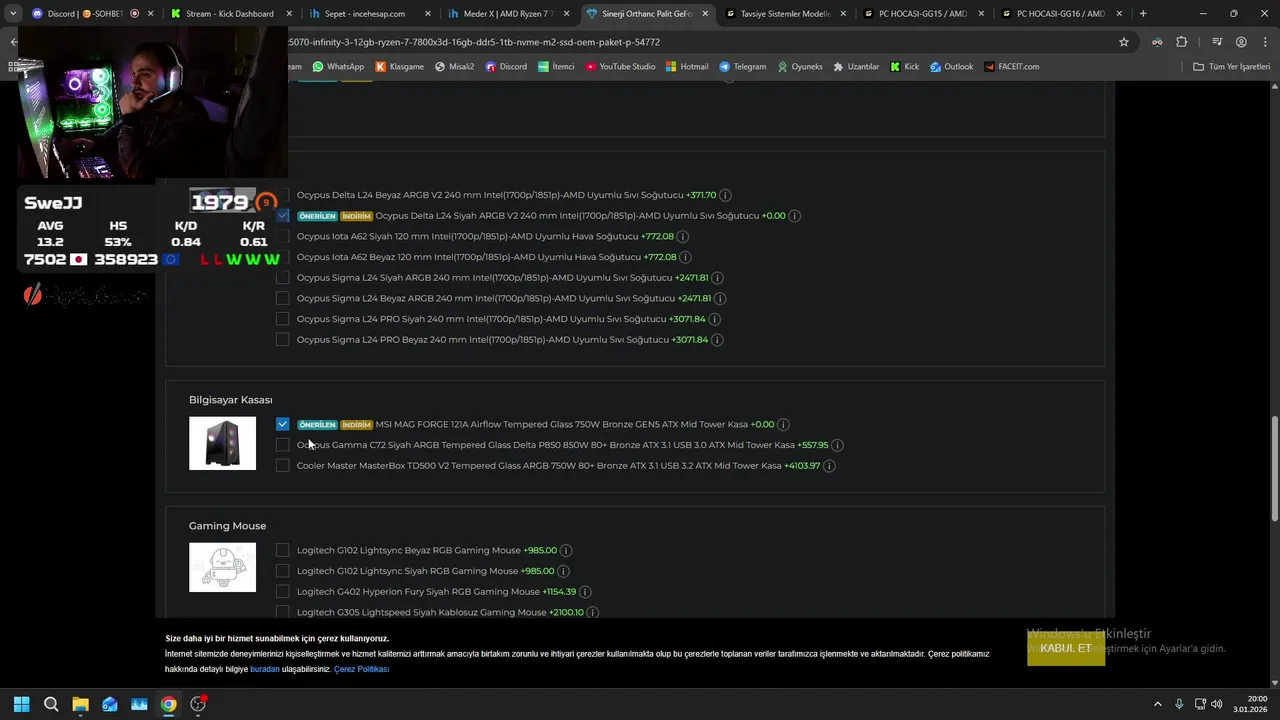Open the Windows Start menu
This screenshot has width=1280, height=720.
21,704
